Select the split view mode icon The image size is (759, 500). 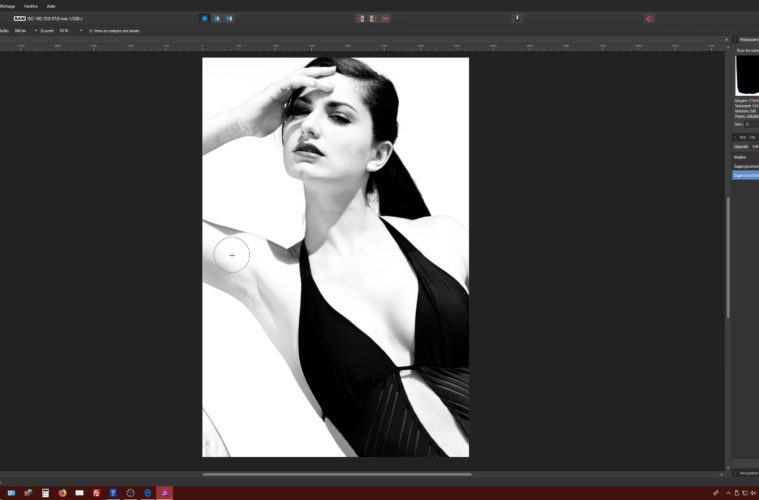tap(217, 18)
